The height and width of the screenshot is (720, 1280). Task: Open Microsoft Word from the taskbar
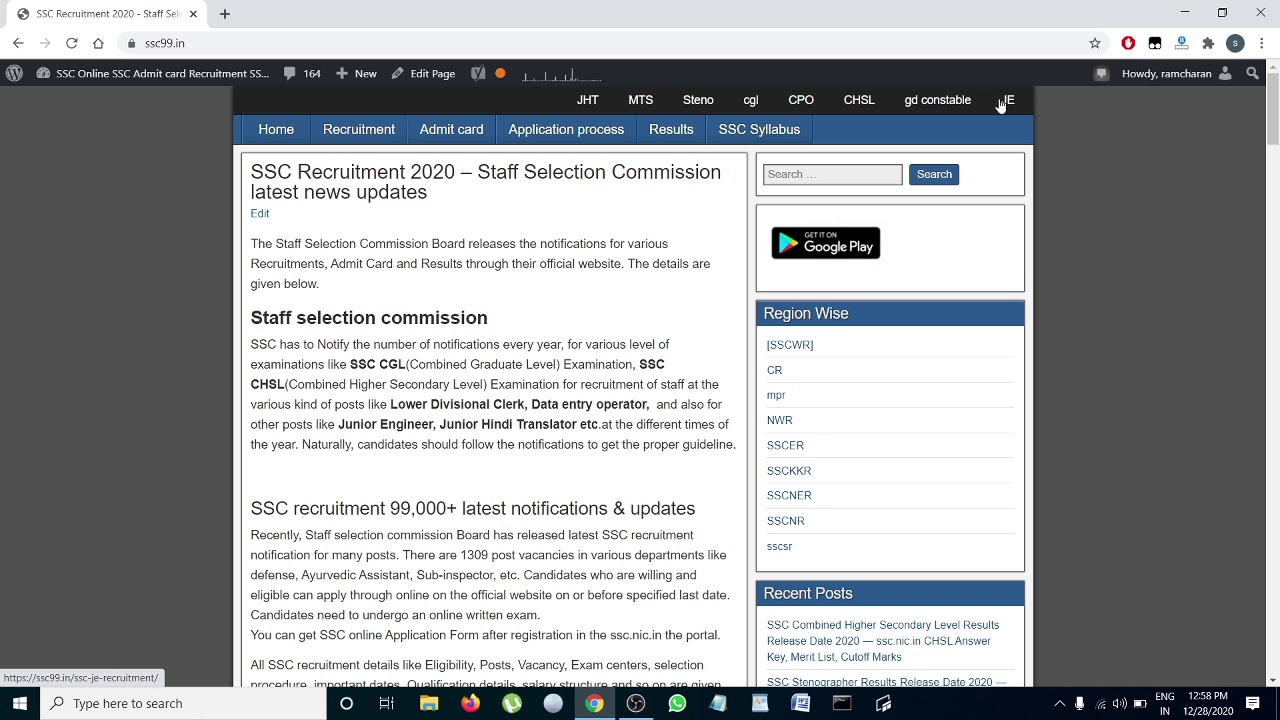(x=801, y=703)
